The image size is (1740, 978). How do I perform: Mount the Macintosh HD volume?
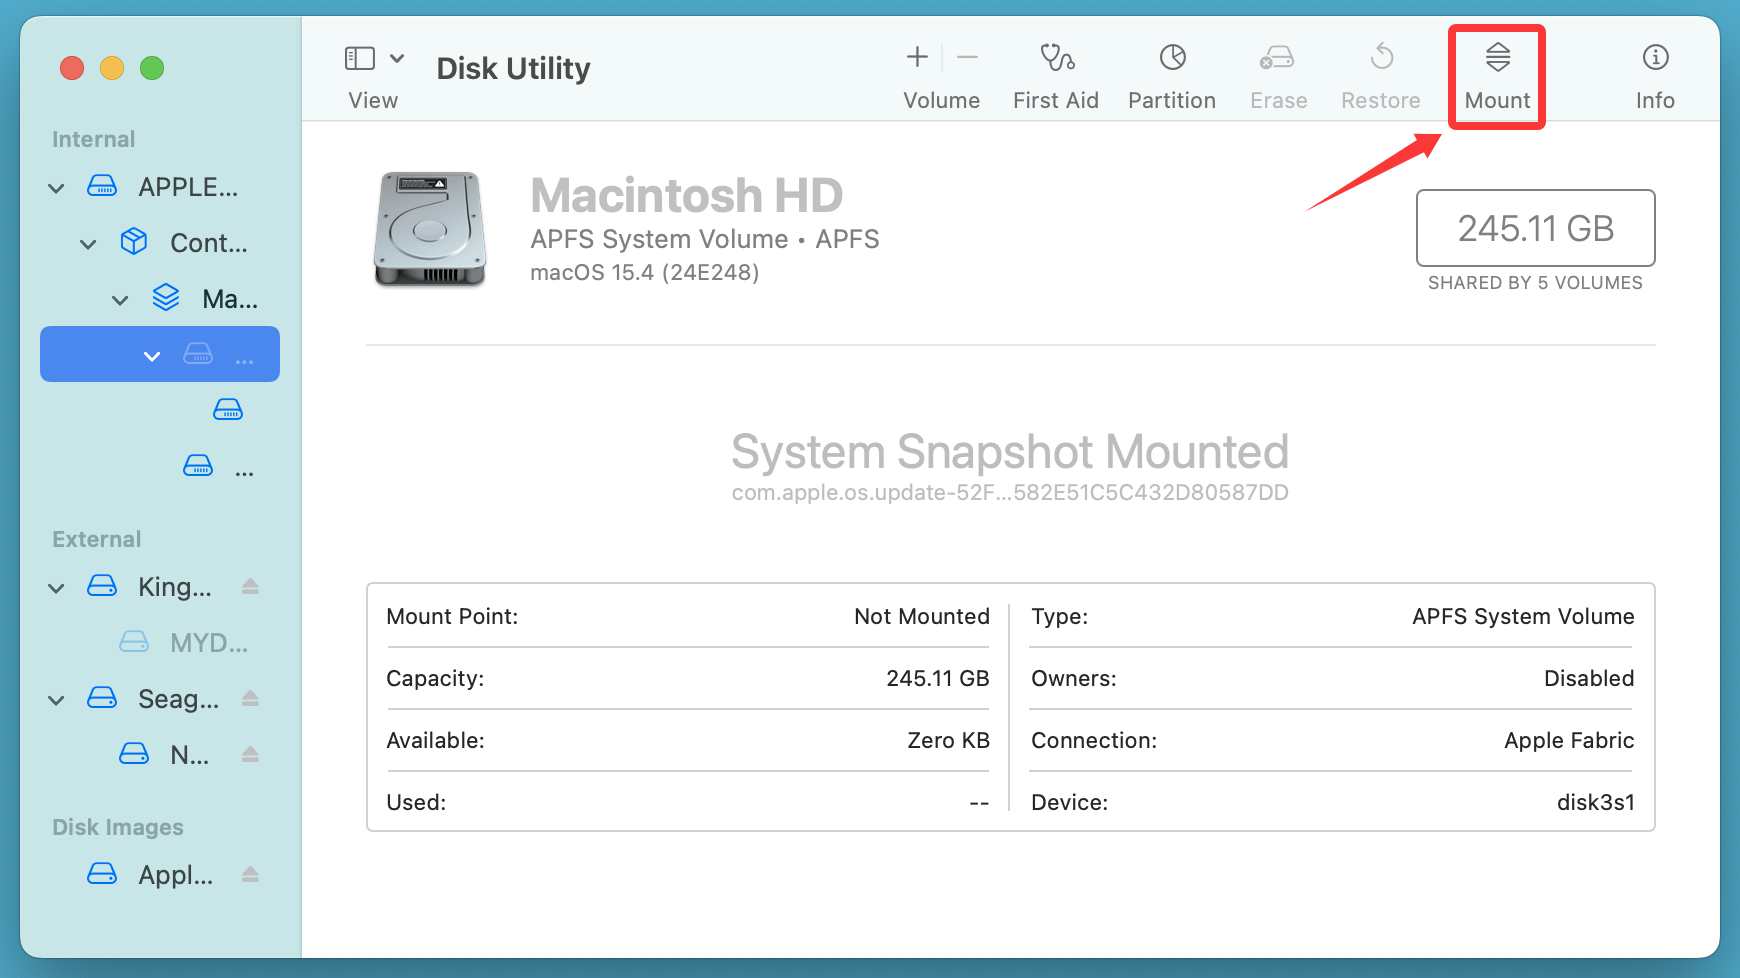click(x=1496, y=70)
